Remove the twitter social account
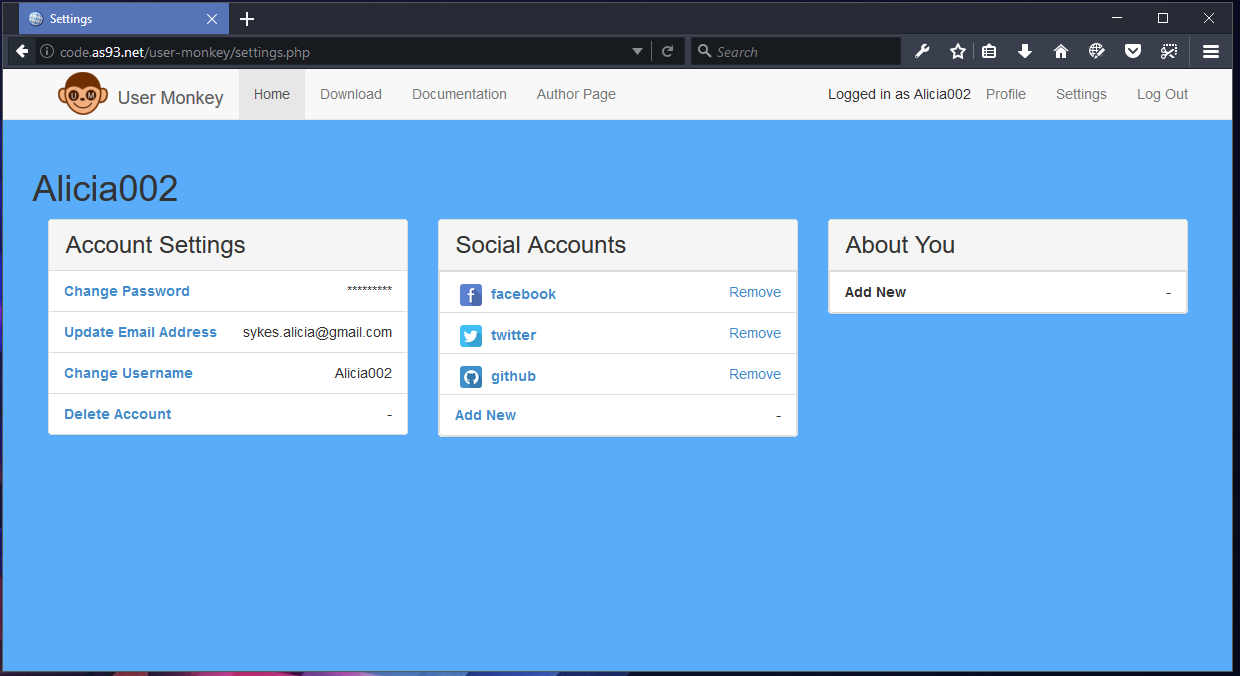 tap(755, 333)
